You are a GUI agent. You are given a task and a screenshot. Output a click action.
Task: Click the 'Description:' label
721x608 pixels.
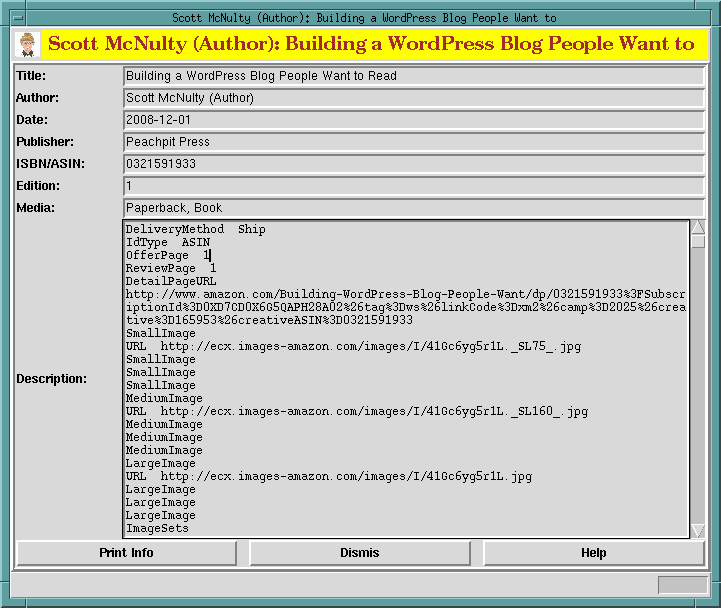(52, 379)
